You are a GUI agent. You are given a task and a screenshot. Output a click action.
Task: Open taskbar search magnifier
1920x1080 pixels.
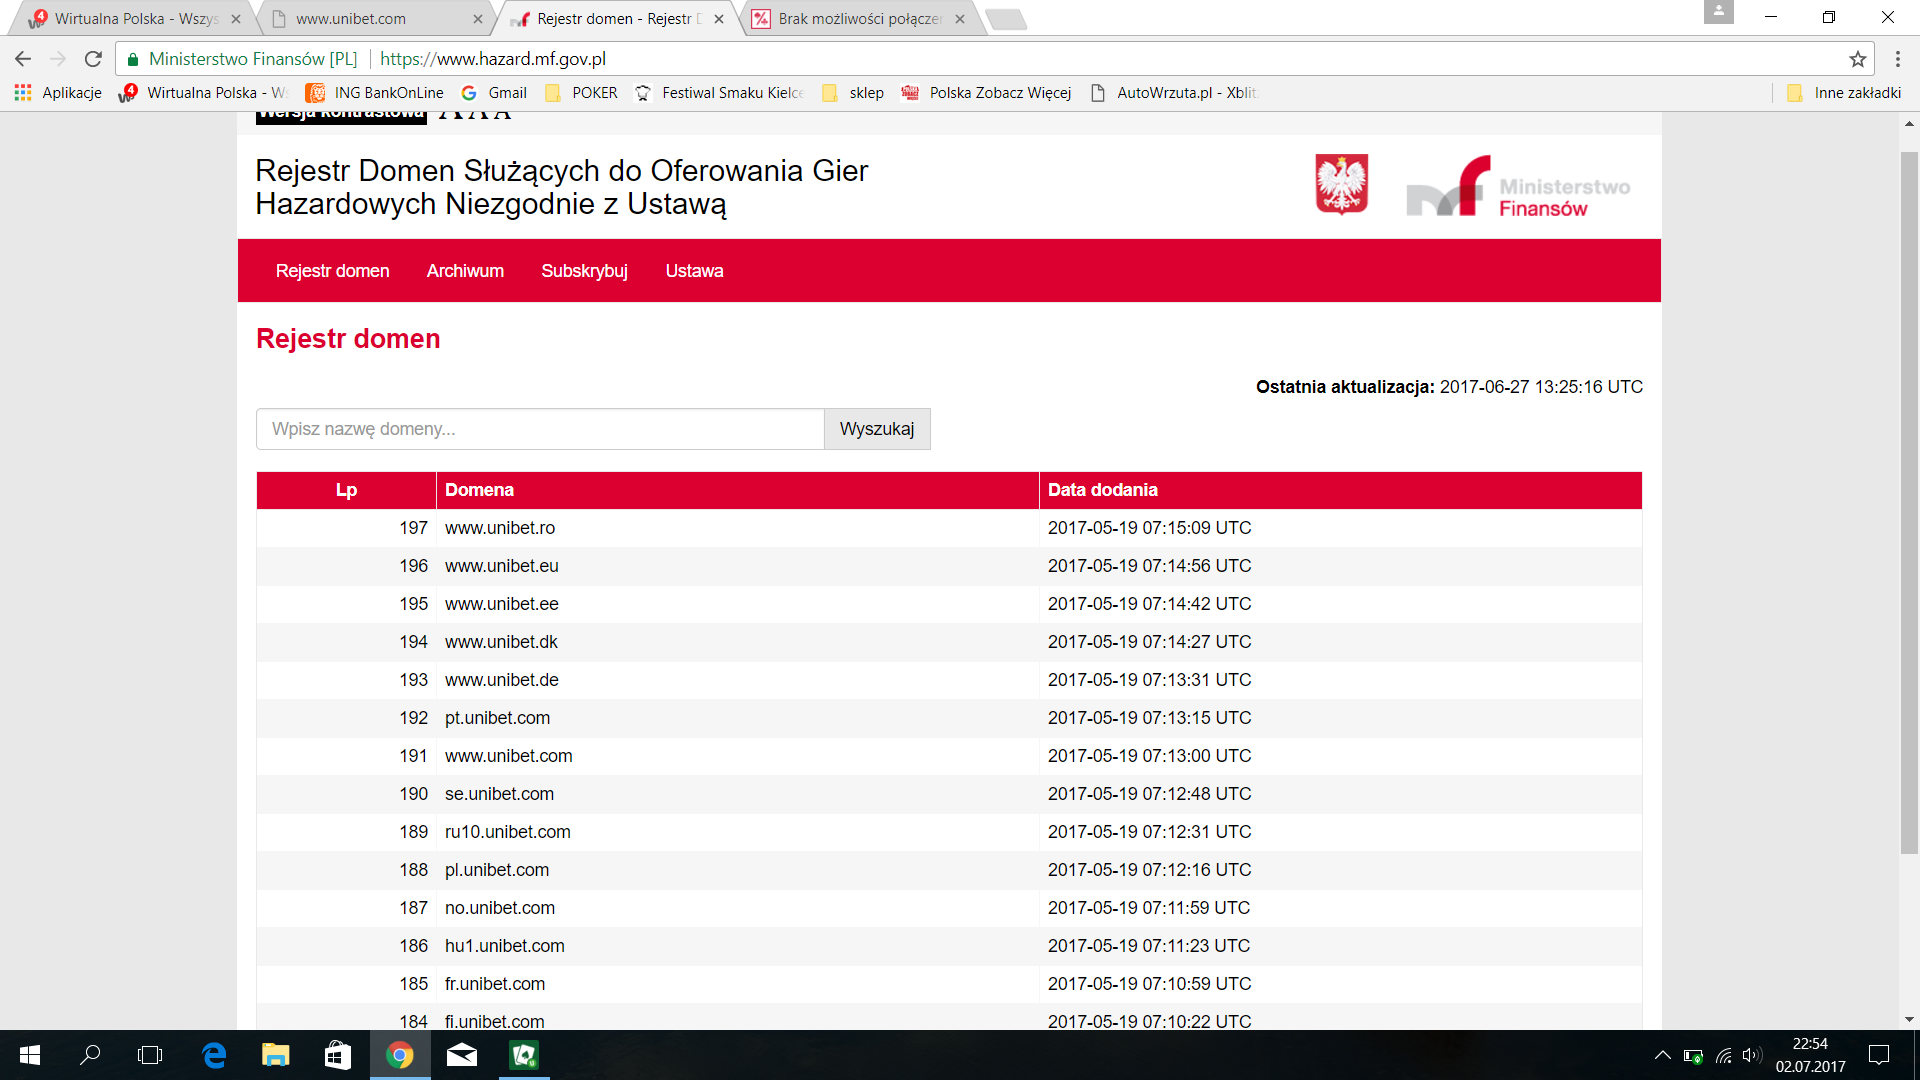click(x=90, y=1055)
